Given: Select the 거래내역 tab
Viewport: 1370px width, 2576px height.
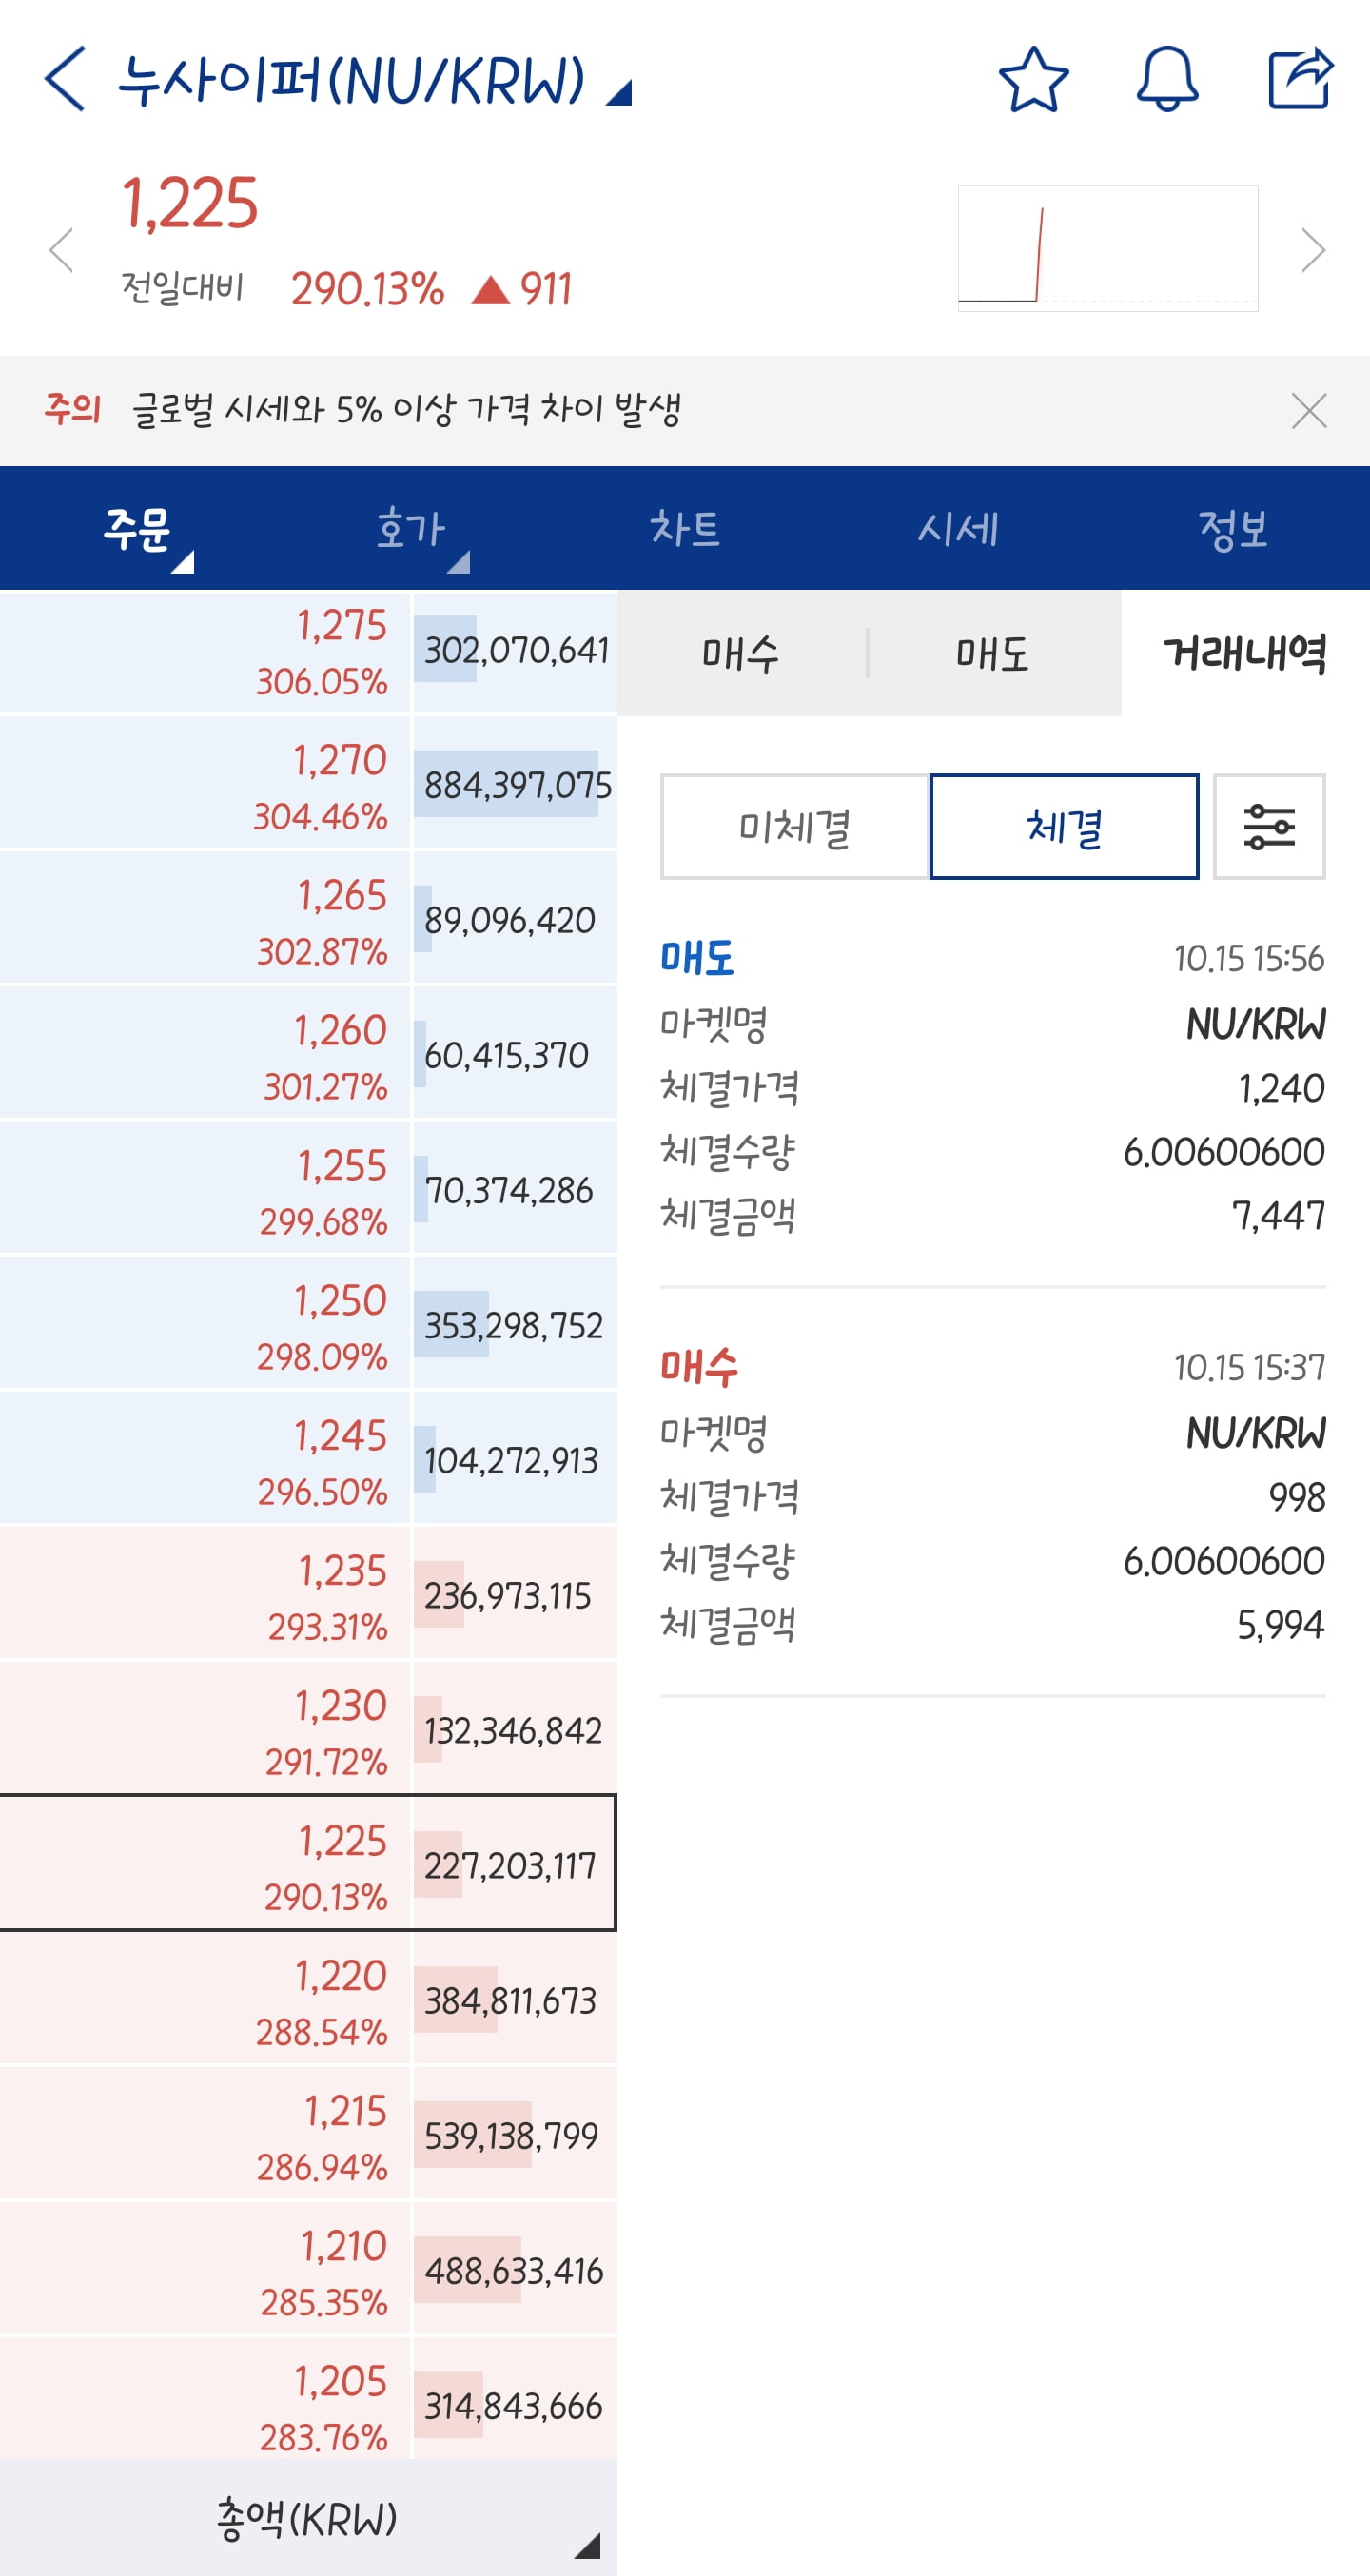Looking at the screenshot, I should [1245, 654].
